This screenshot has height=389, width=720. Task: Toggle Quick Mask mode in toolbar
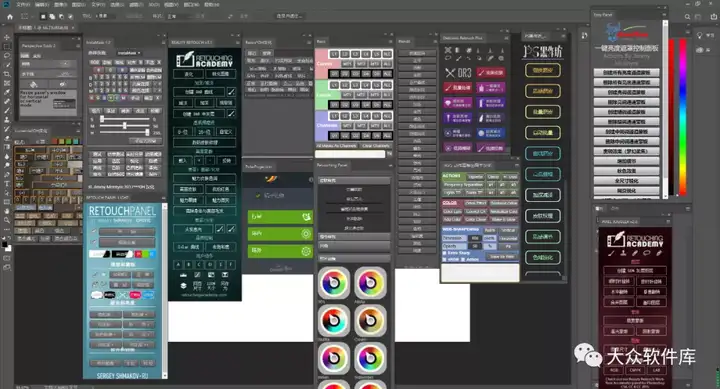pos(6,258)
